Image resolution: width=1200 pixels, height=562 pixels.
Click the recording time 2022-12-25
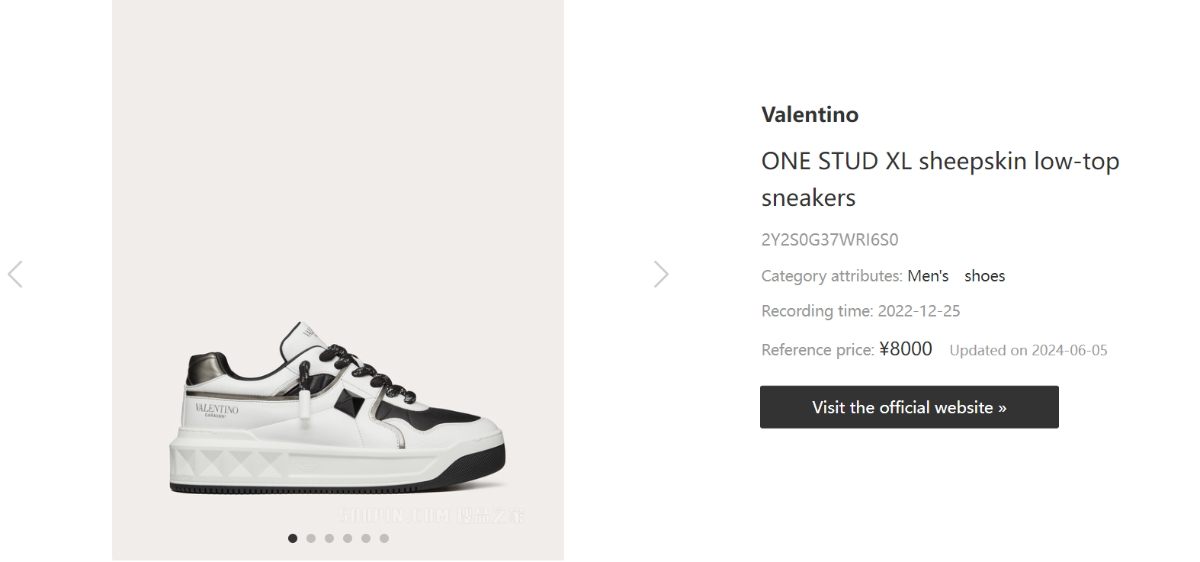[x=918, y=311]
